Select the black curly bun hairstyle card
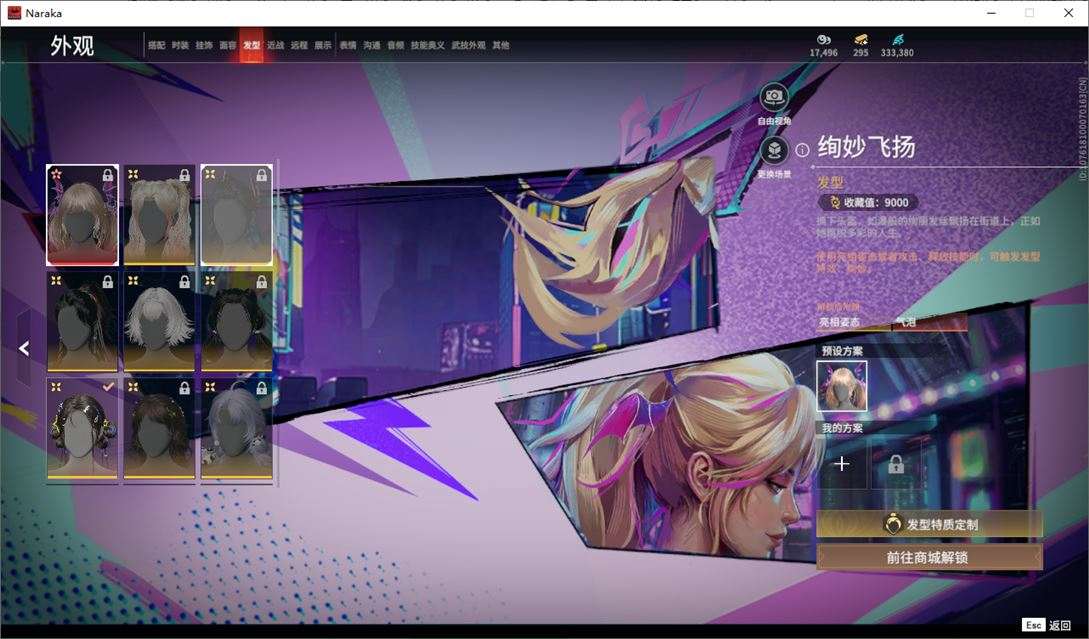 pos(236,321)
